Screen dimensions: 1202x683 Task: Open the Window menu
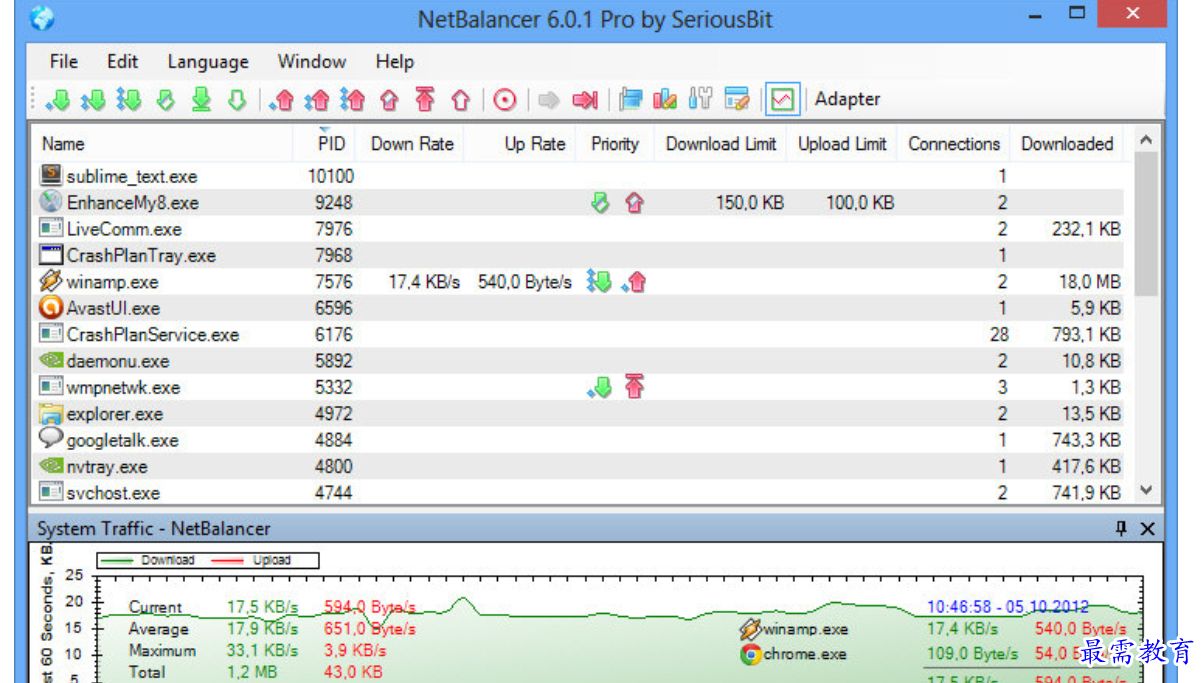coord(312,61)
